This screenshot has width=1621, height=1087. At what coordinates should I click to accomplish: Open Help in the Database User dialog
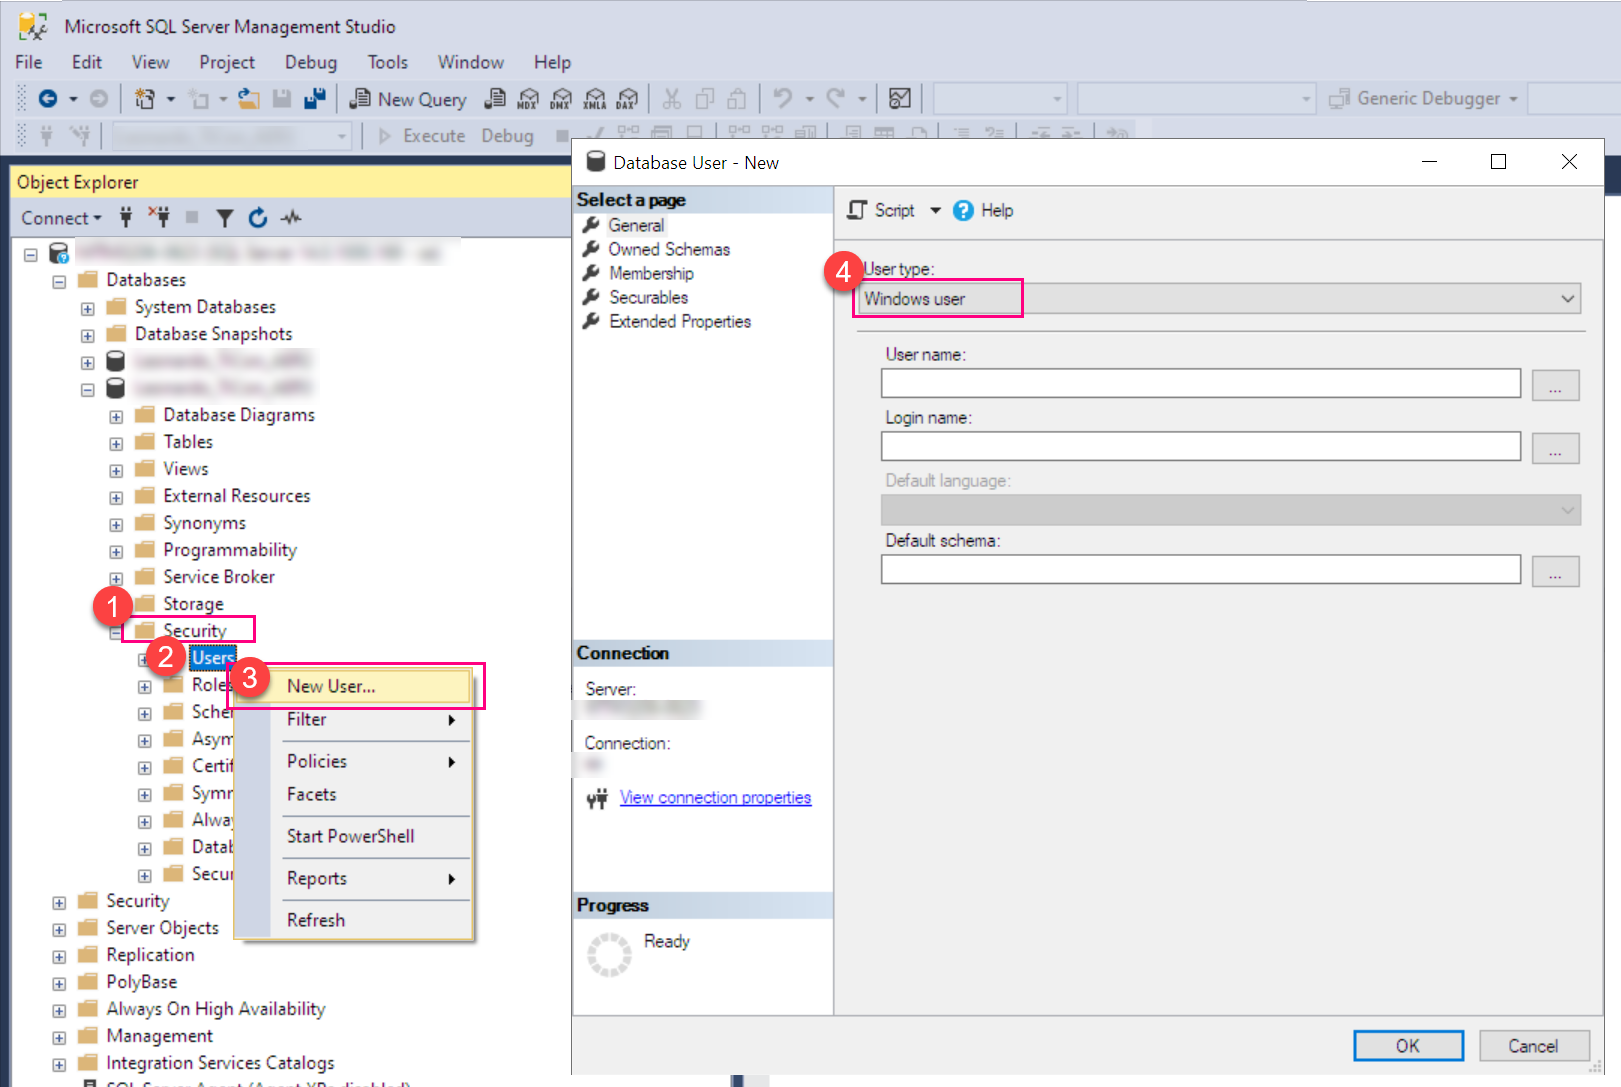coord(984,210)
